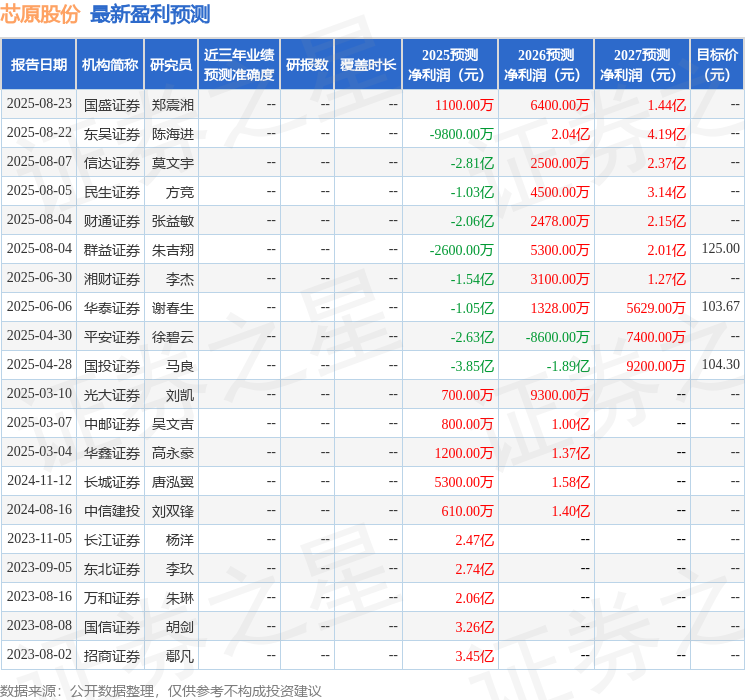745x700 pixels.
Task: Click the -2600.00万 value
Action: 461,250
